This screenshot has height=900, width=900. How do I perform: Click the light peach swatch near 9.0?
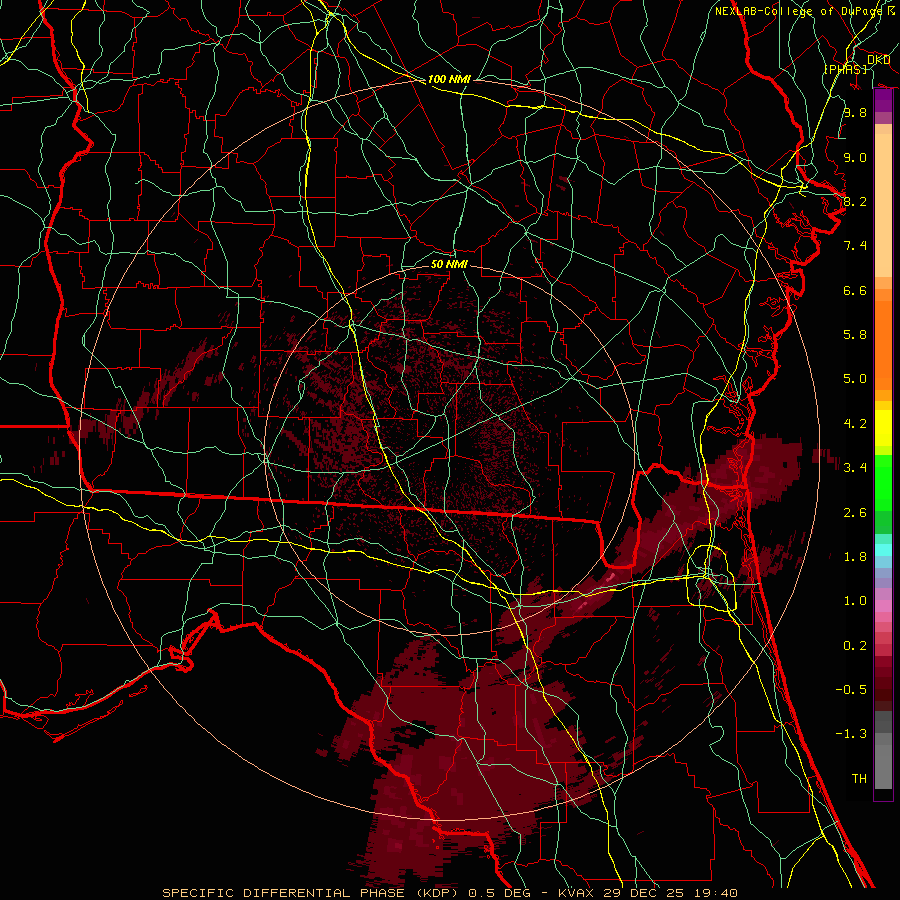pyautogui.click(x=883, y=160)
